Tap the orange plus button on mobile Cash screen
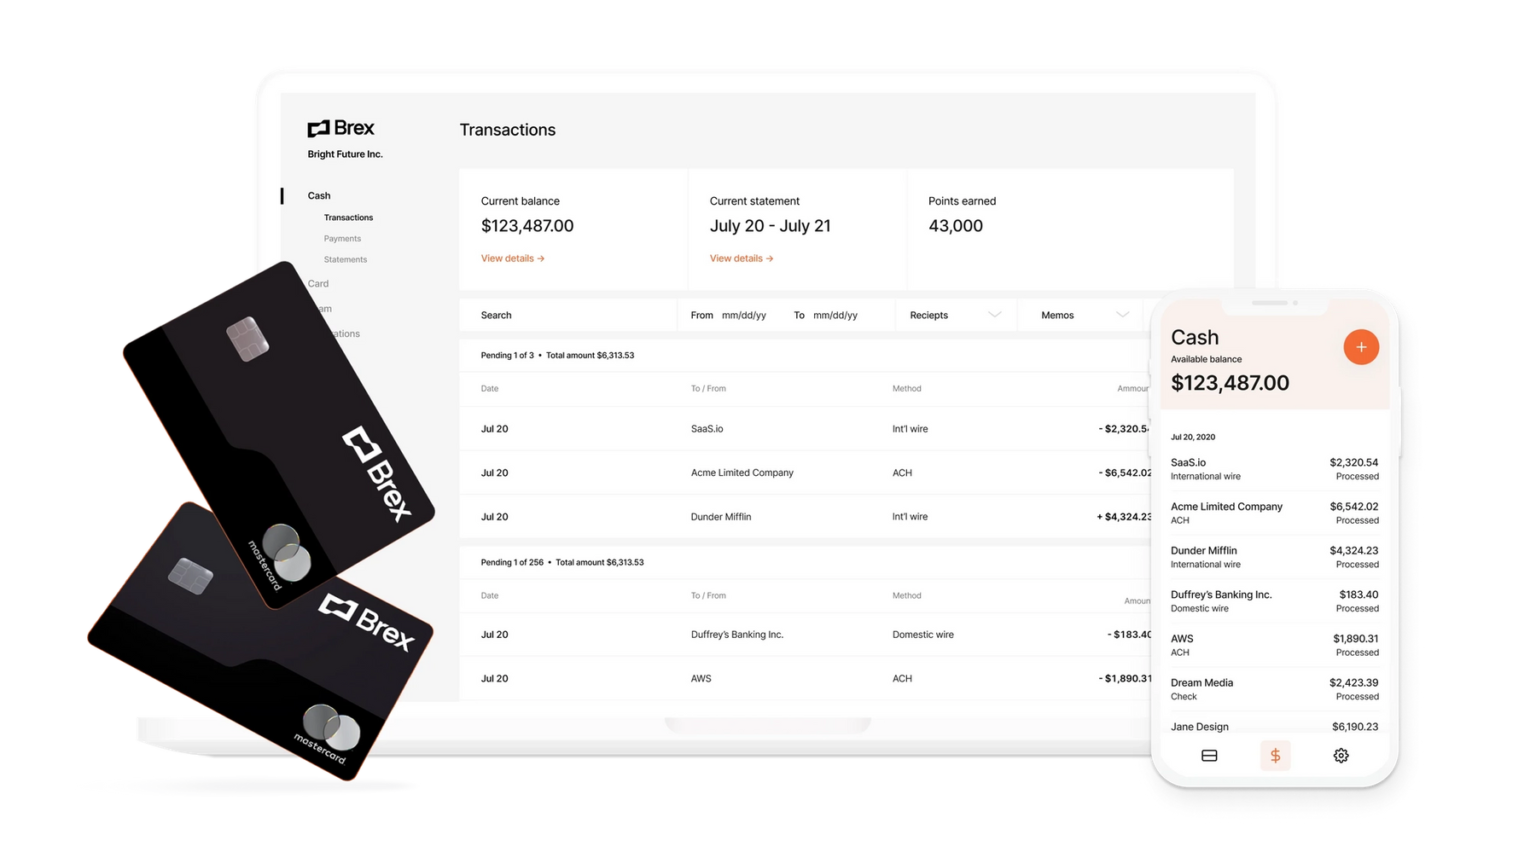This screenshot has width=1536, height=841. click(x=1361, y=347)
